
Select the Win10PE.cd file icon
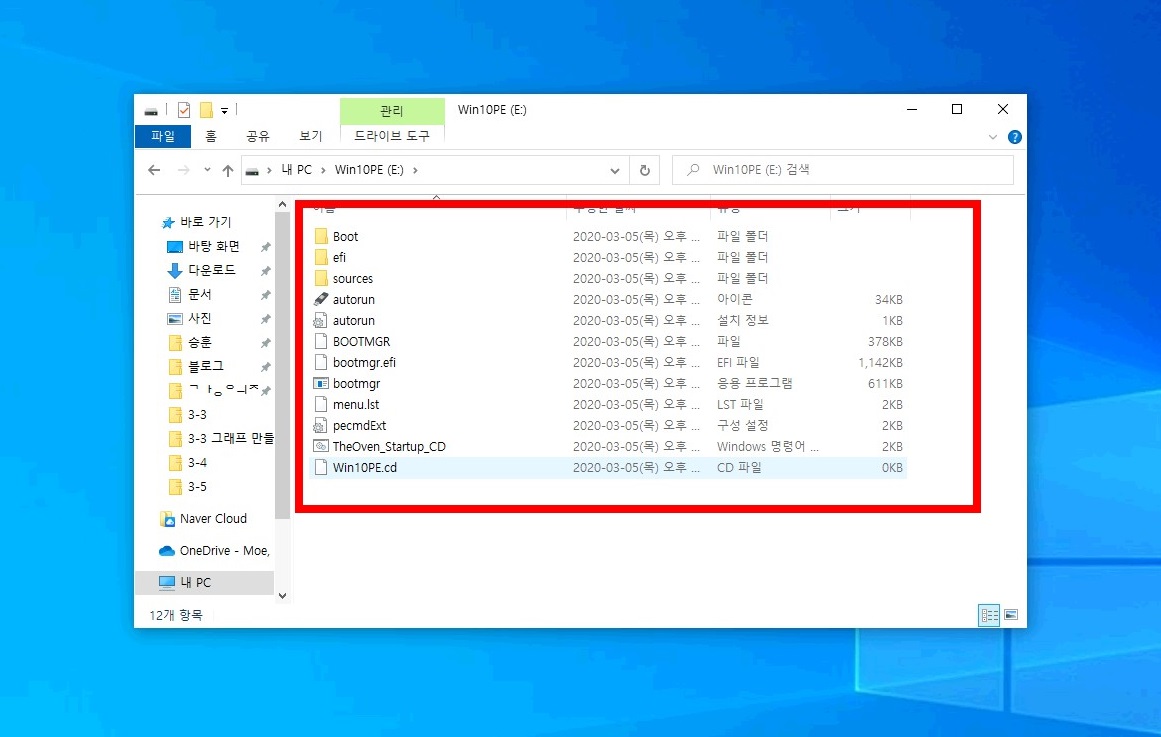[x=321, y=467]
